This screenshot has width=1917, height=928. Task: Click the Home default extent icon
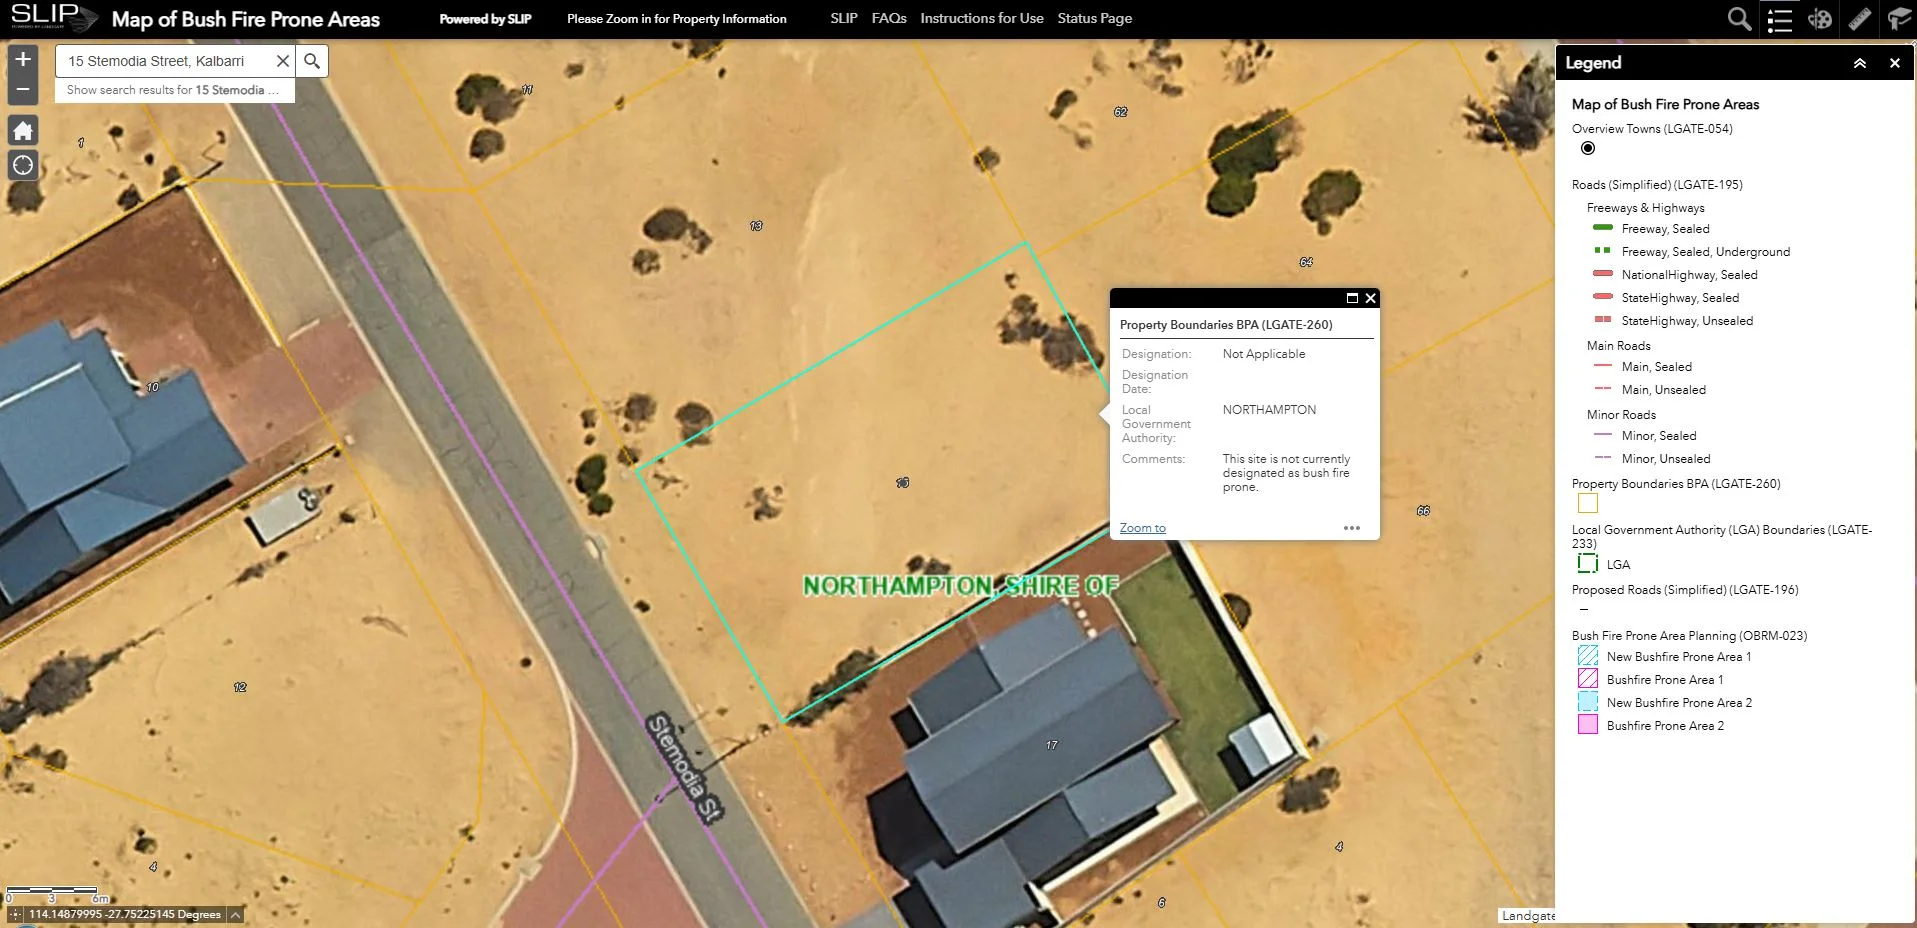click(x=22, y=130)
